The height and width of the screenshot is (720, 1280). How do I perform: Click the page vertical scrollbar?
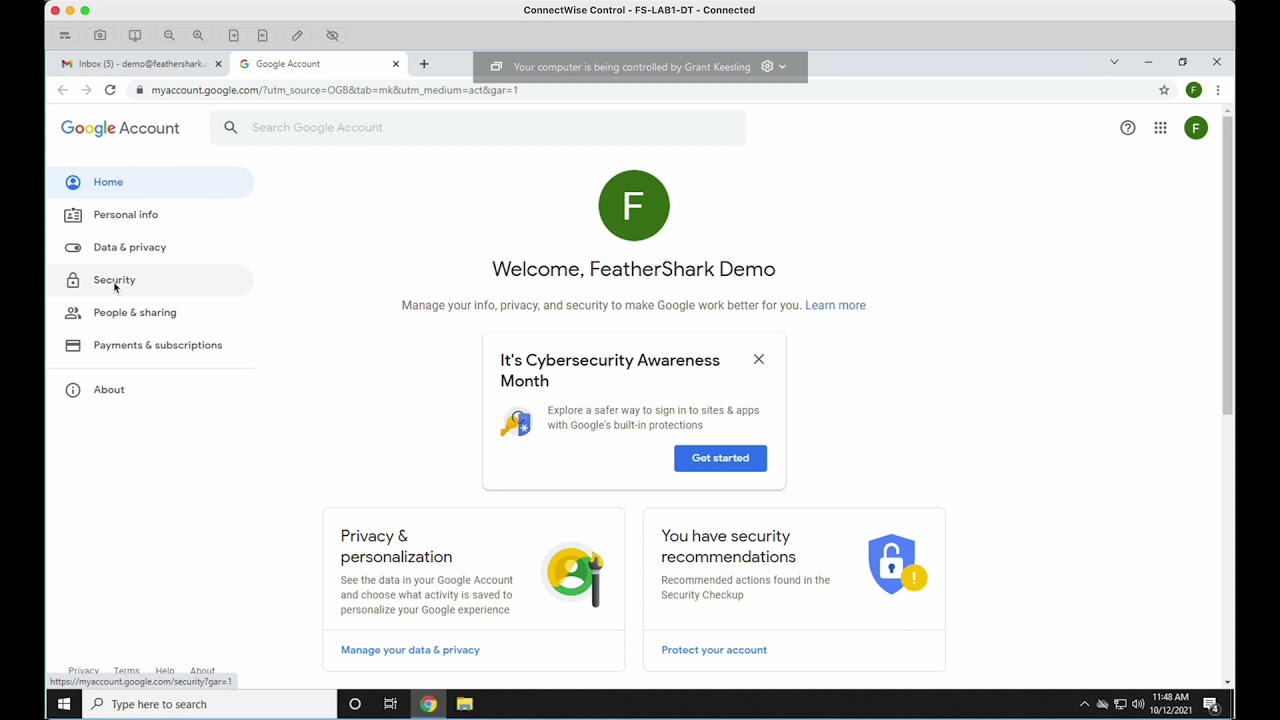point(1227,265)
